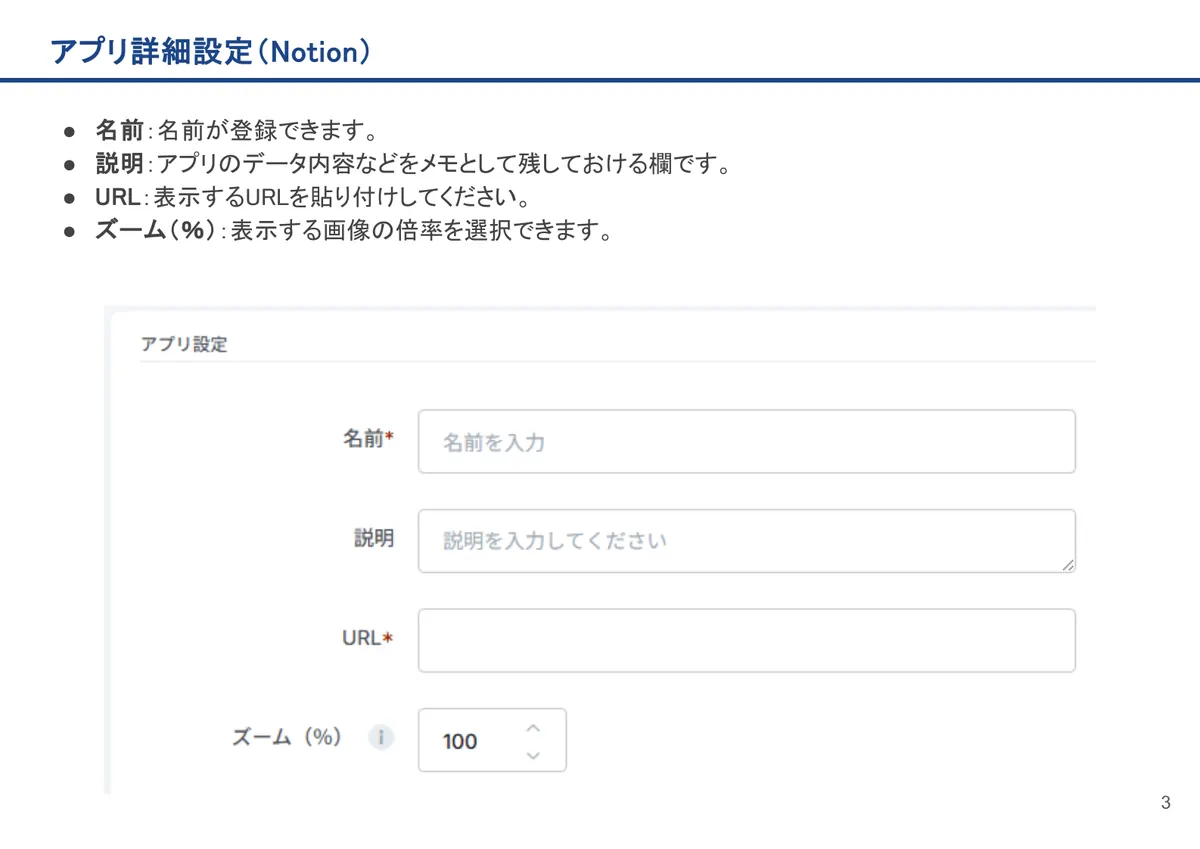Select the zoom value 100 field

492,740
